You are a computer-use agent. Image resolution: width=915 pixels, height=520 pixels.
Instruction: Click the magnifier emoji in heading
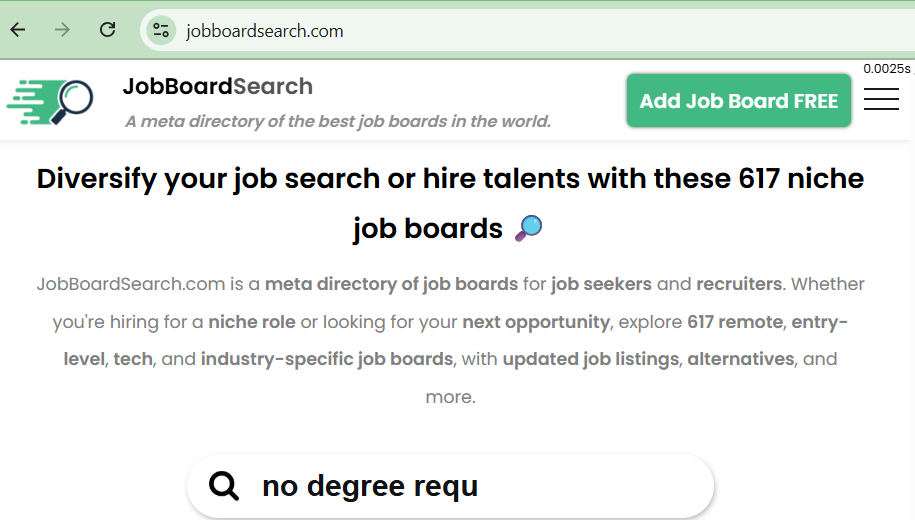(x=528, y=229)
